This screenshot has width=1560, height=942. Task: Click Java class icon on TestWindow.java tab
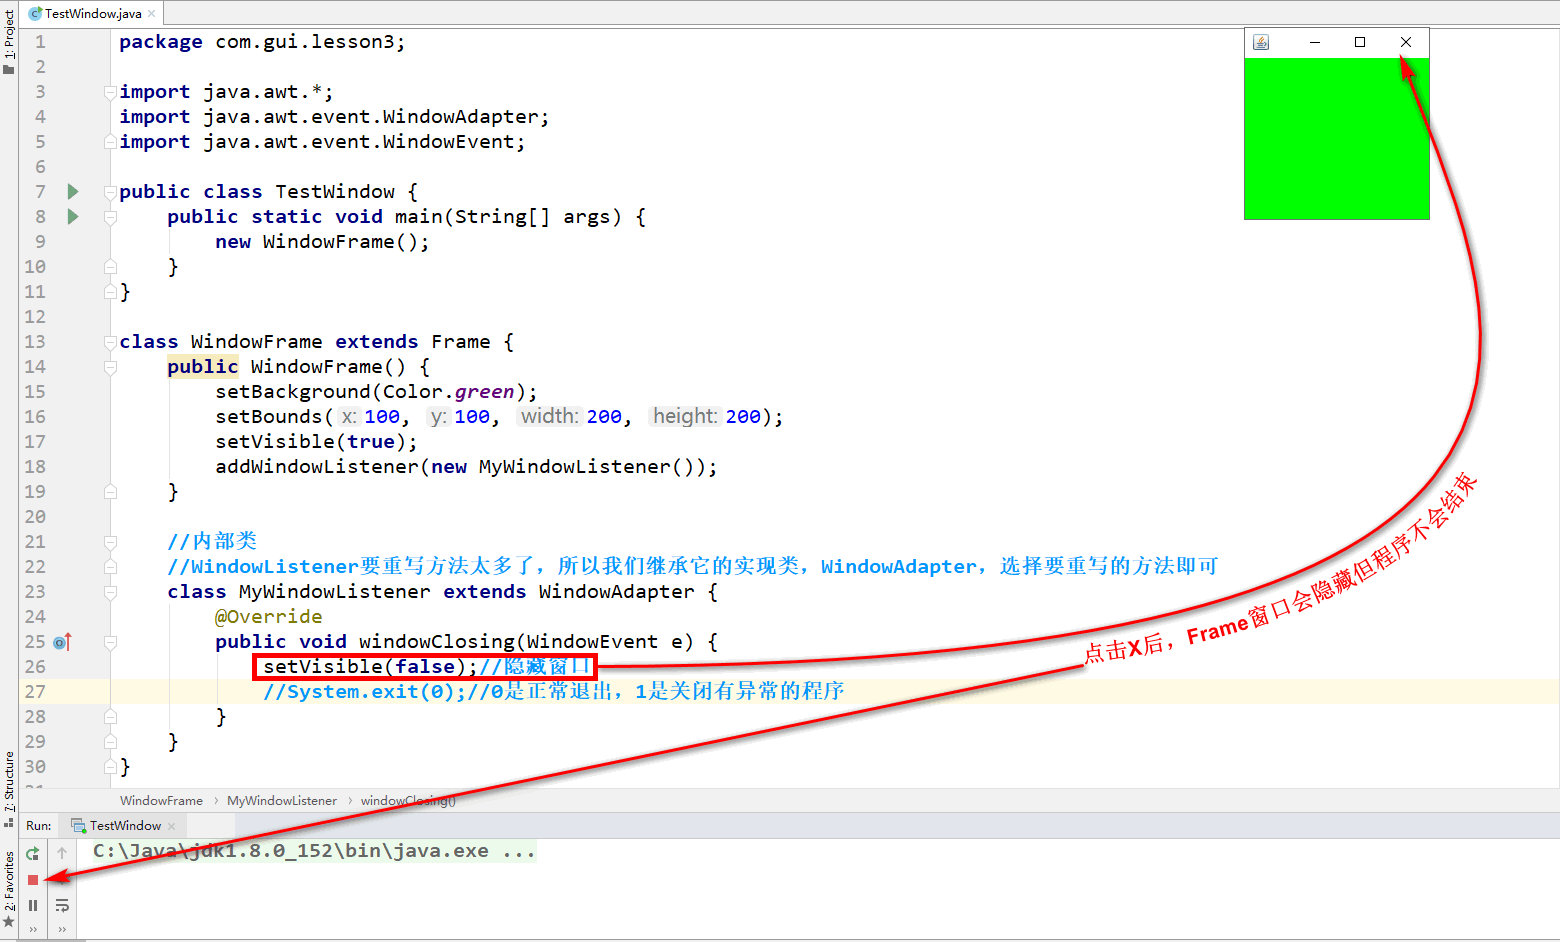tap(35, 14)
